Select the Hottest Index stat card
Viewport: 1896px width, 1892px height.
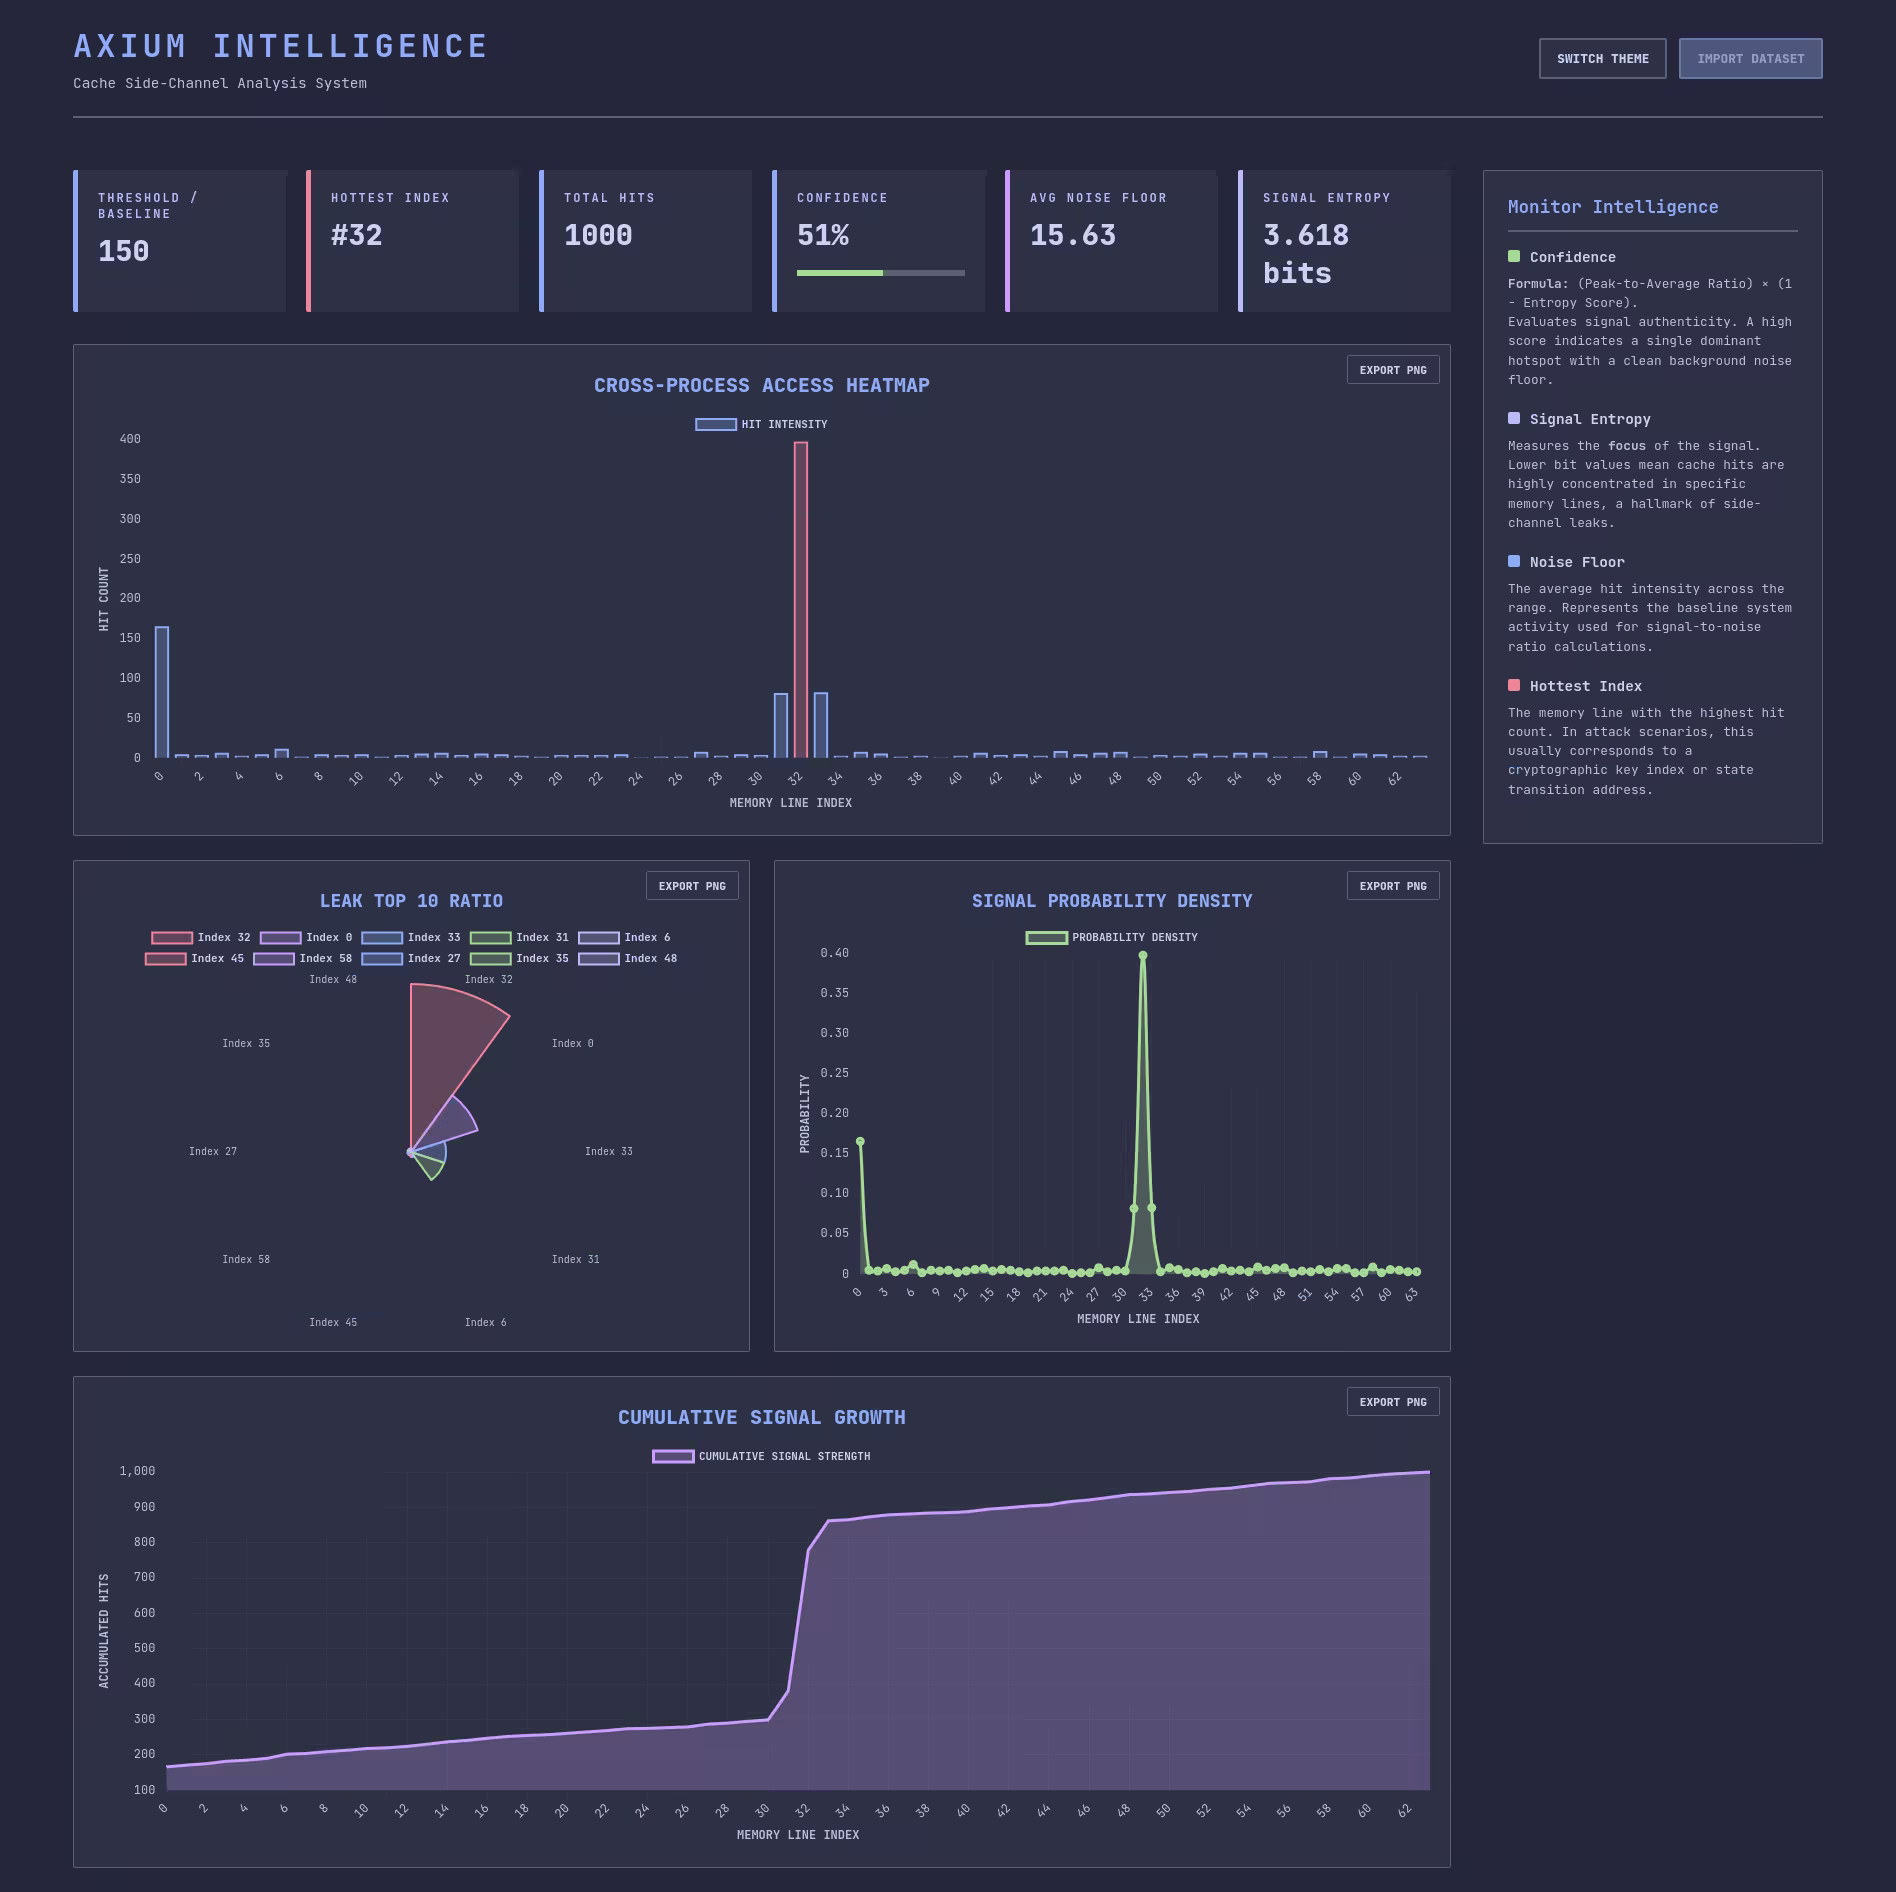click(413, 241)
